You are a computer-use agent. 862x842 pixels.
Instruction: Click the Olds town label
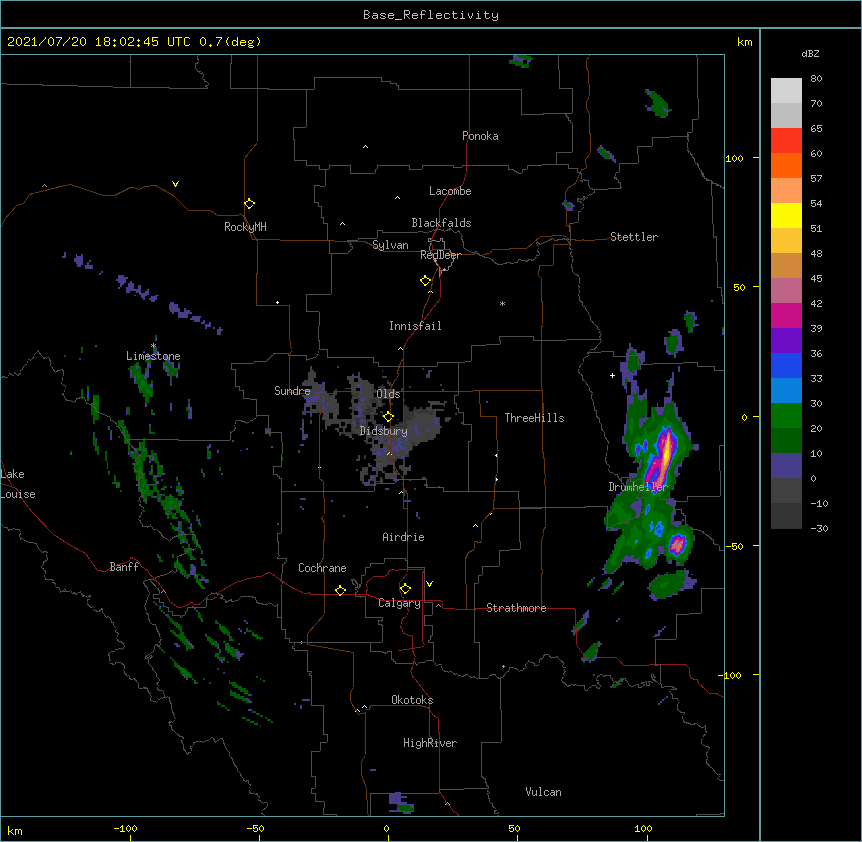point(388,394)
